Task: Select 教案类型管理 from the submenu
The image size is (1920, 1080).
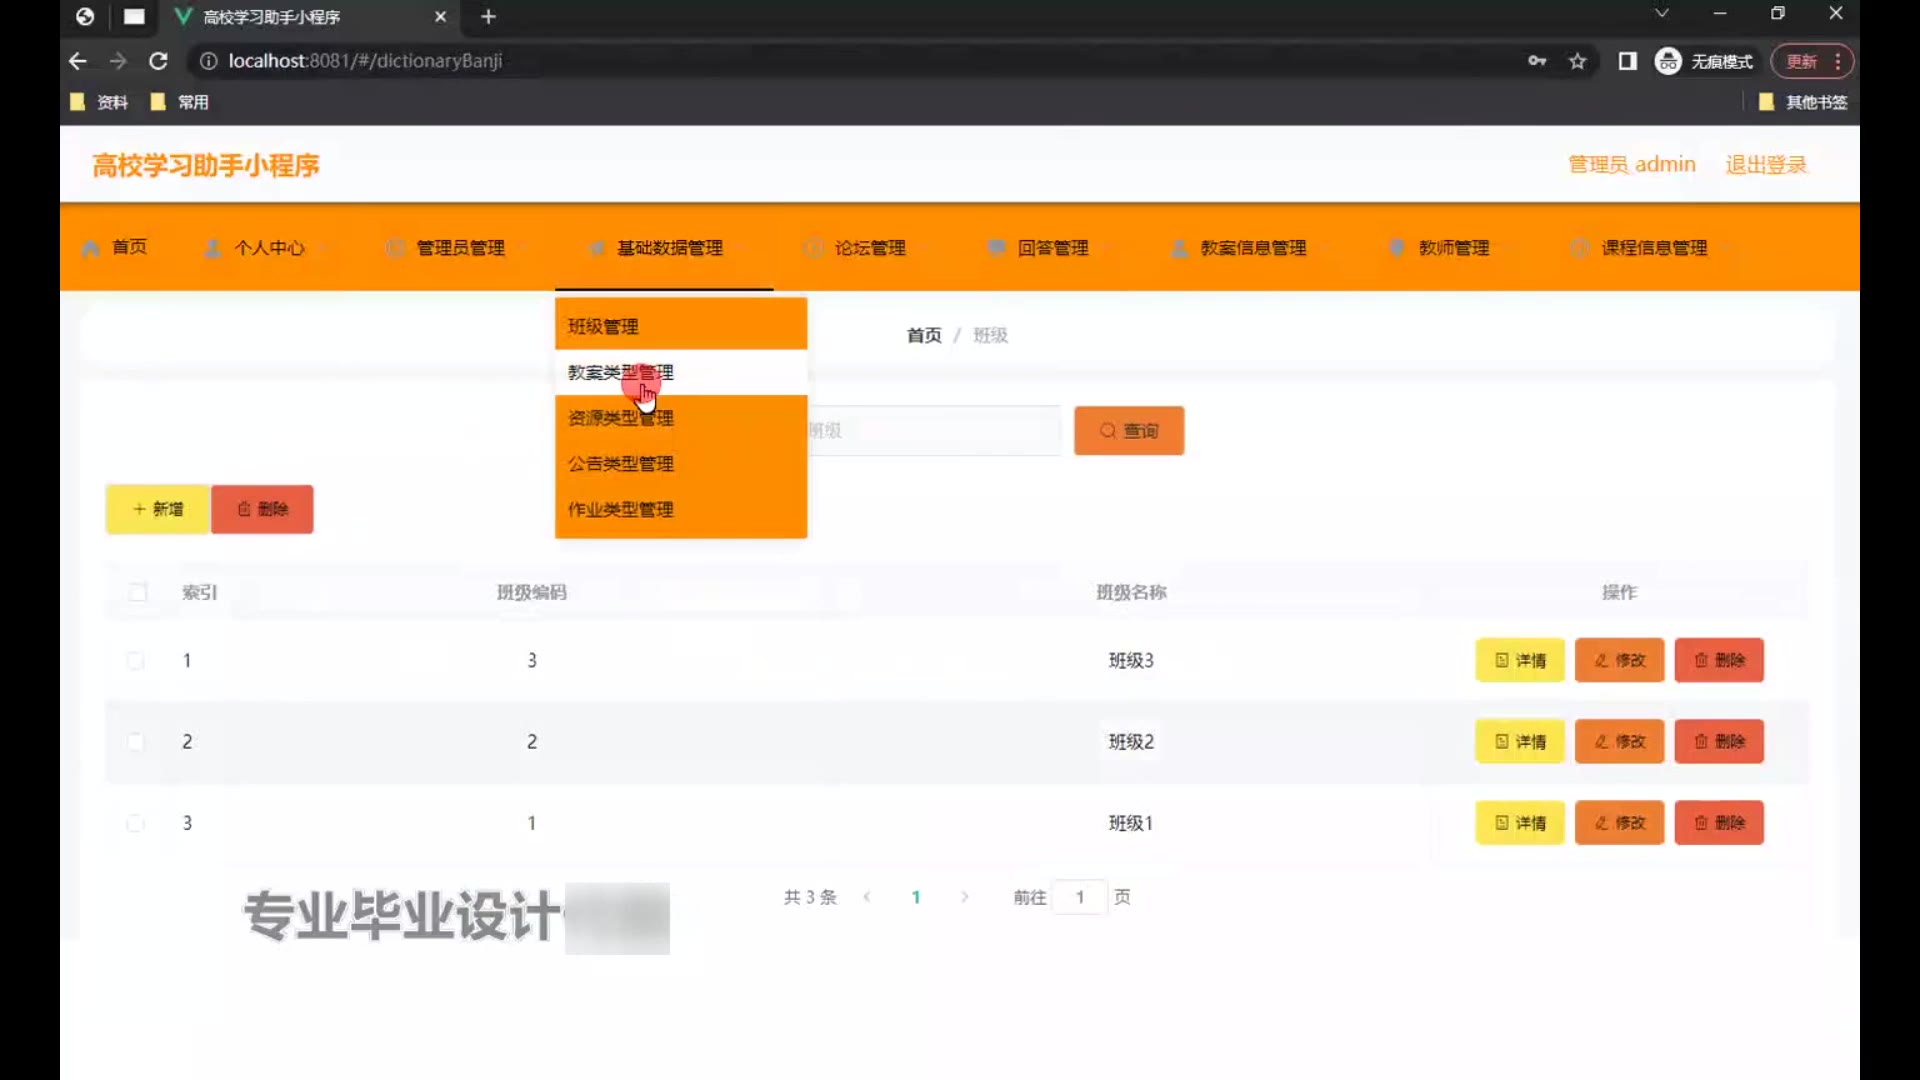Action: point(620,372)
